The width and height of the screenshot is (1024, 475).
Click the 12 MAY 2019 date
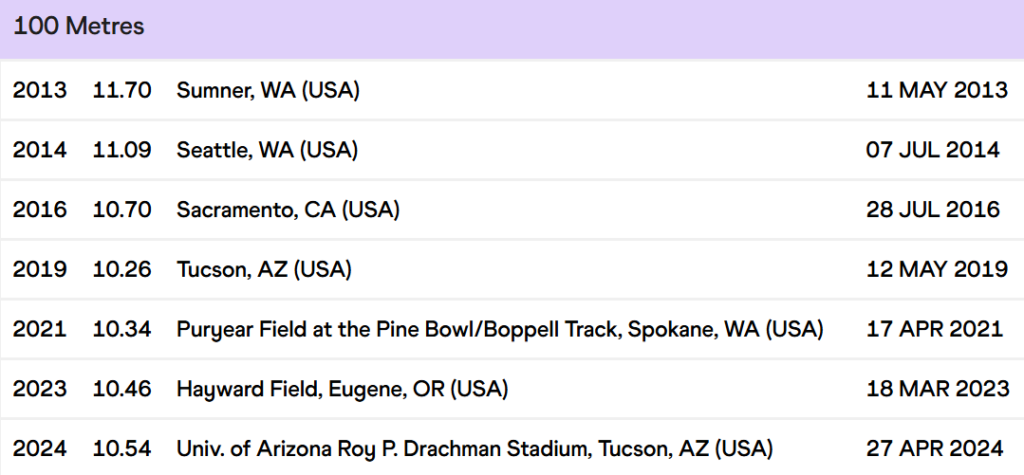937,269
